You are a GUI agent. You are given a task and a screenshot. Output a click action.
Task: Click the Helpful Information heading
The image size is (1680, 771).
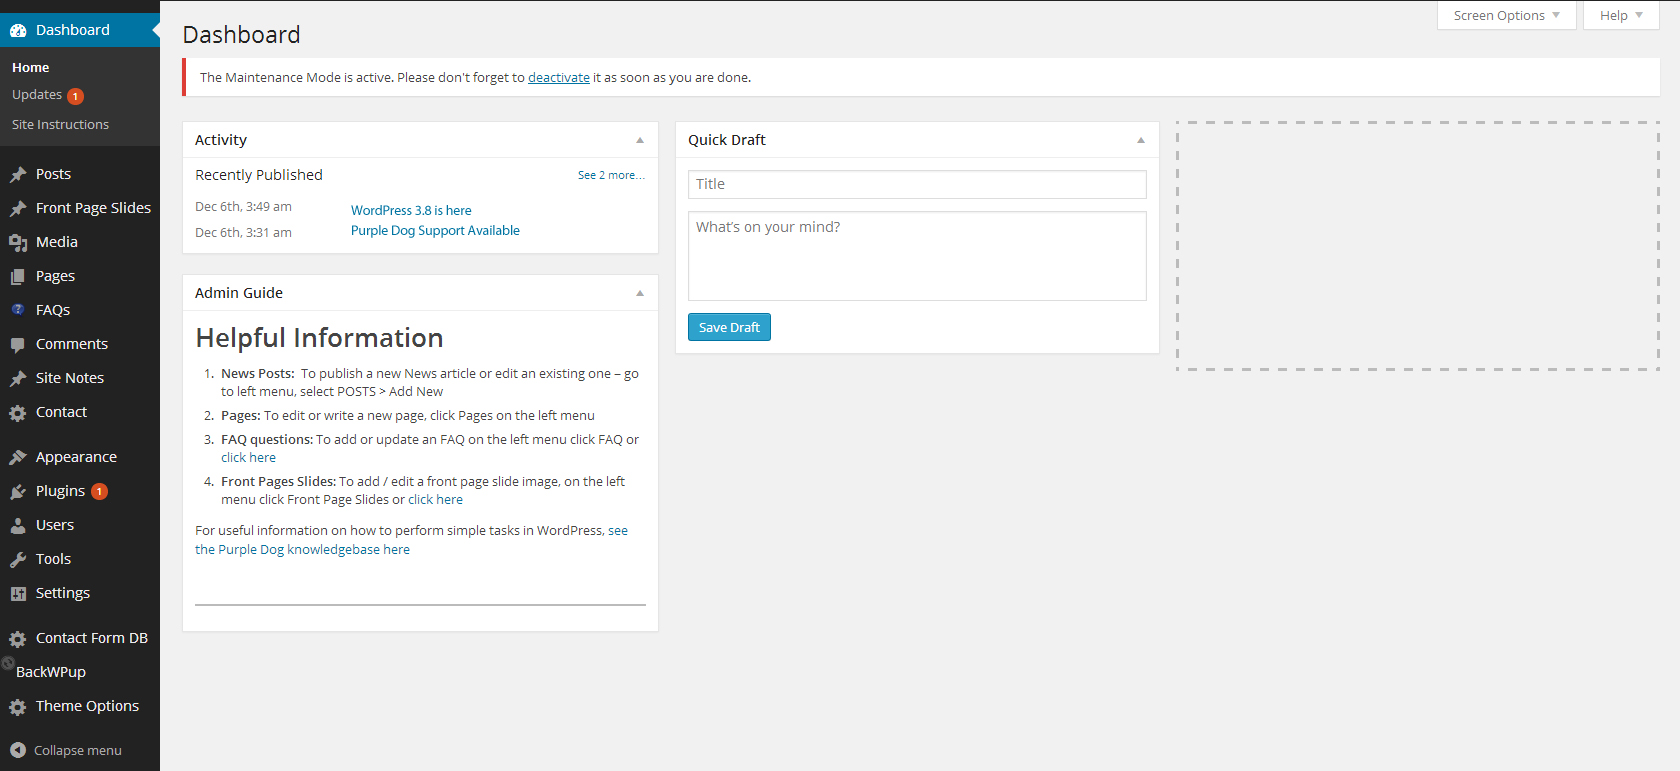click(319, 338)
